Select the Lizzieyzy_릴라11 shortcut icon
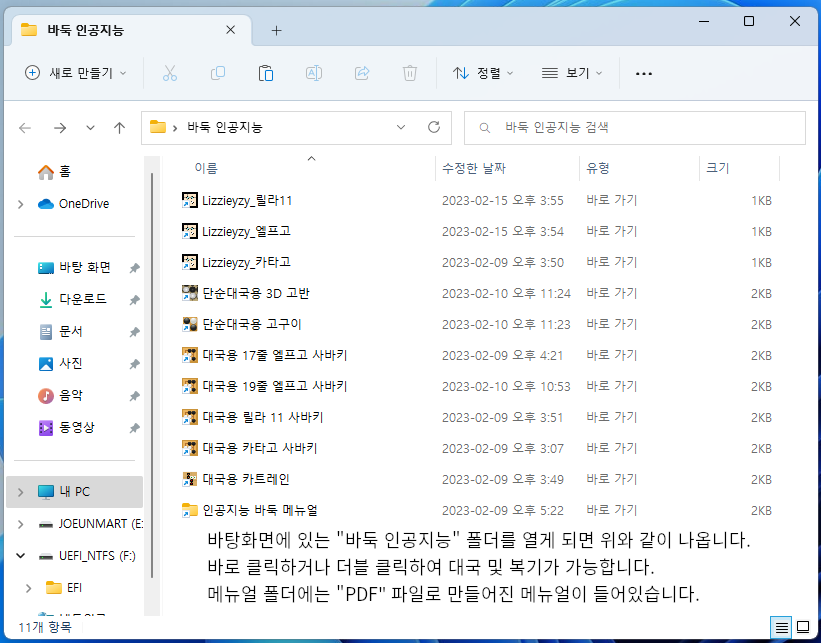 coord(190,201)
